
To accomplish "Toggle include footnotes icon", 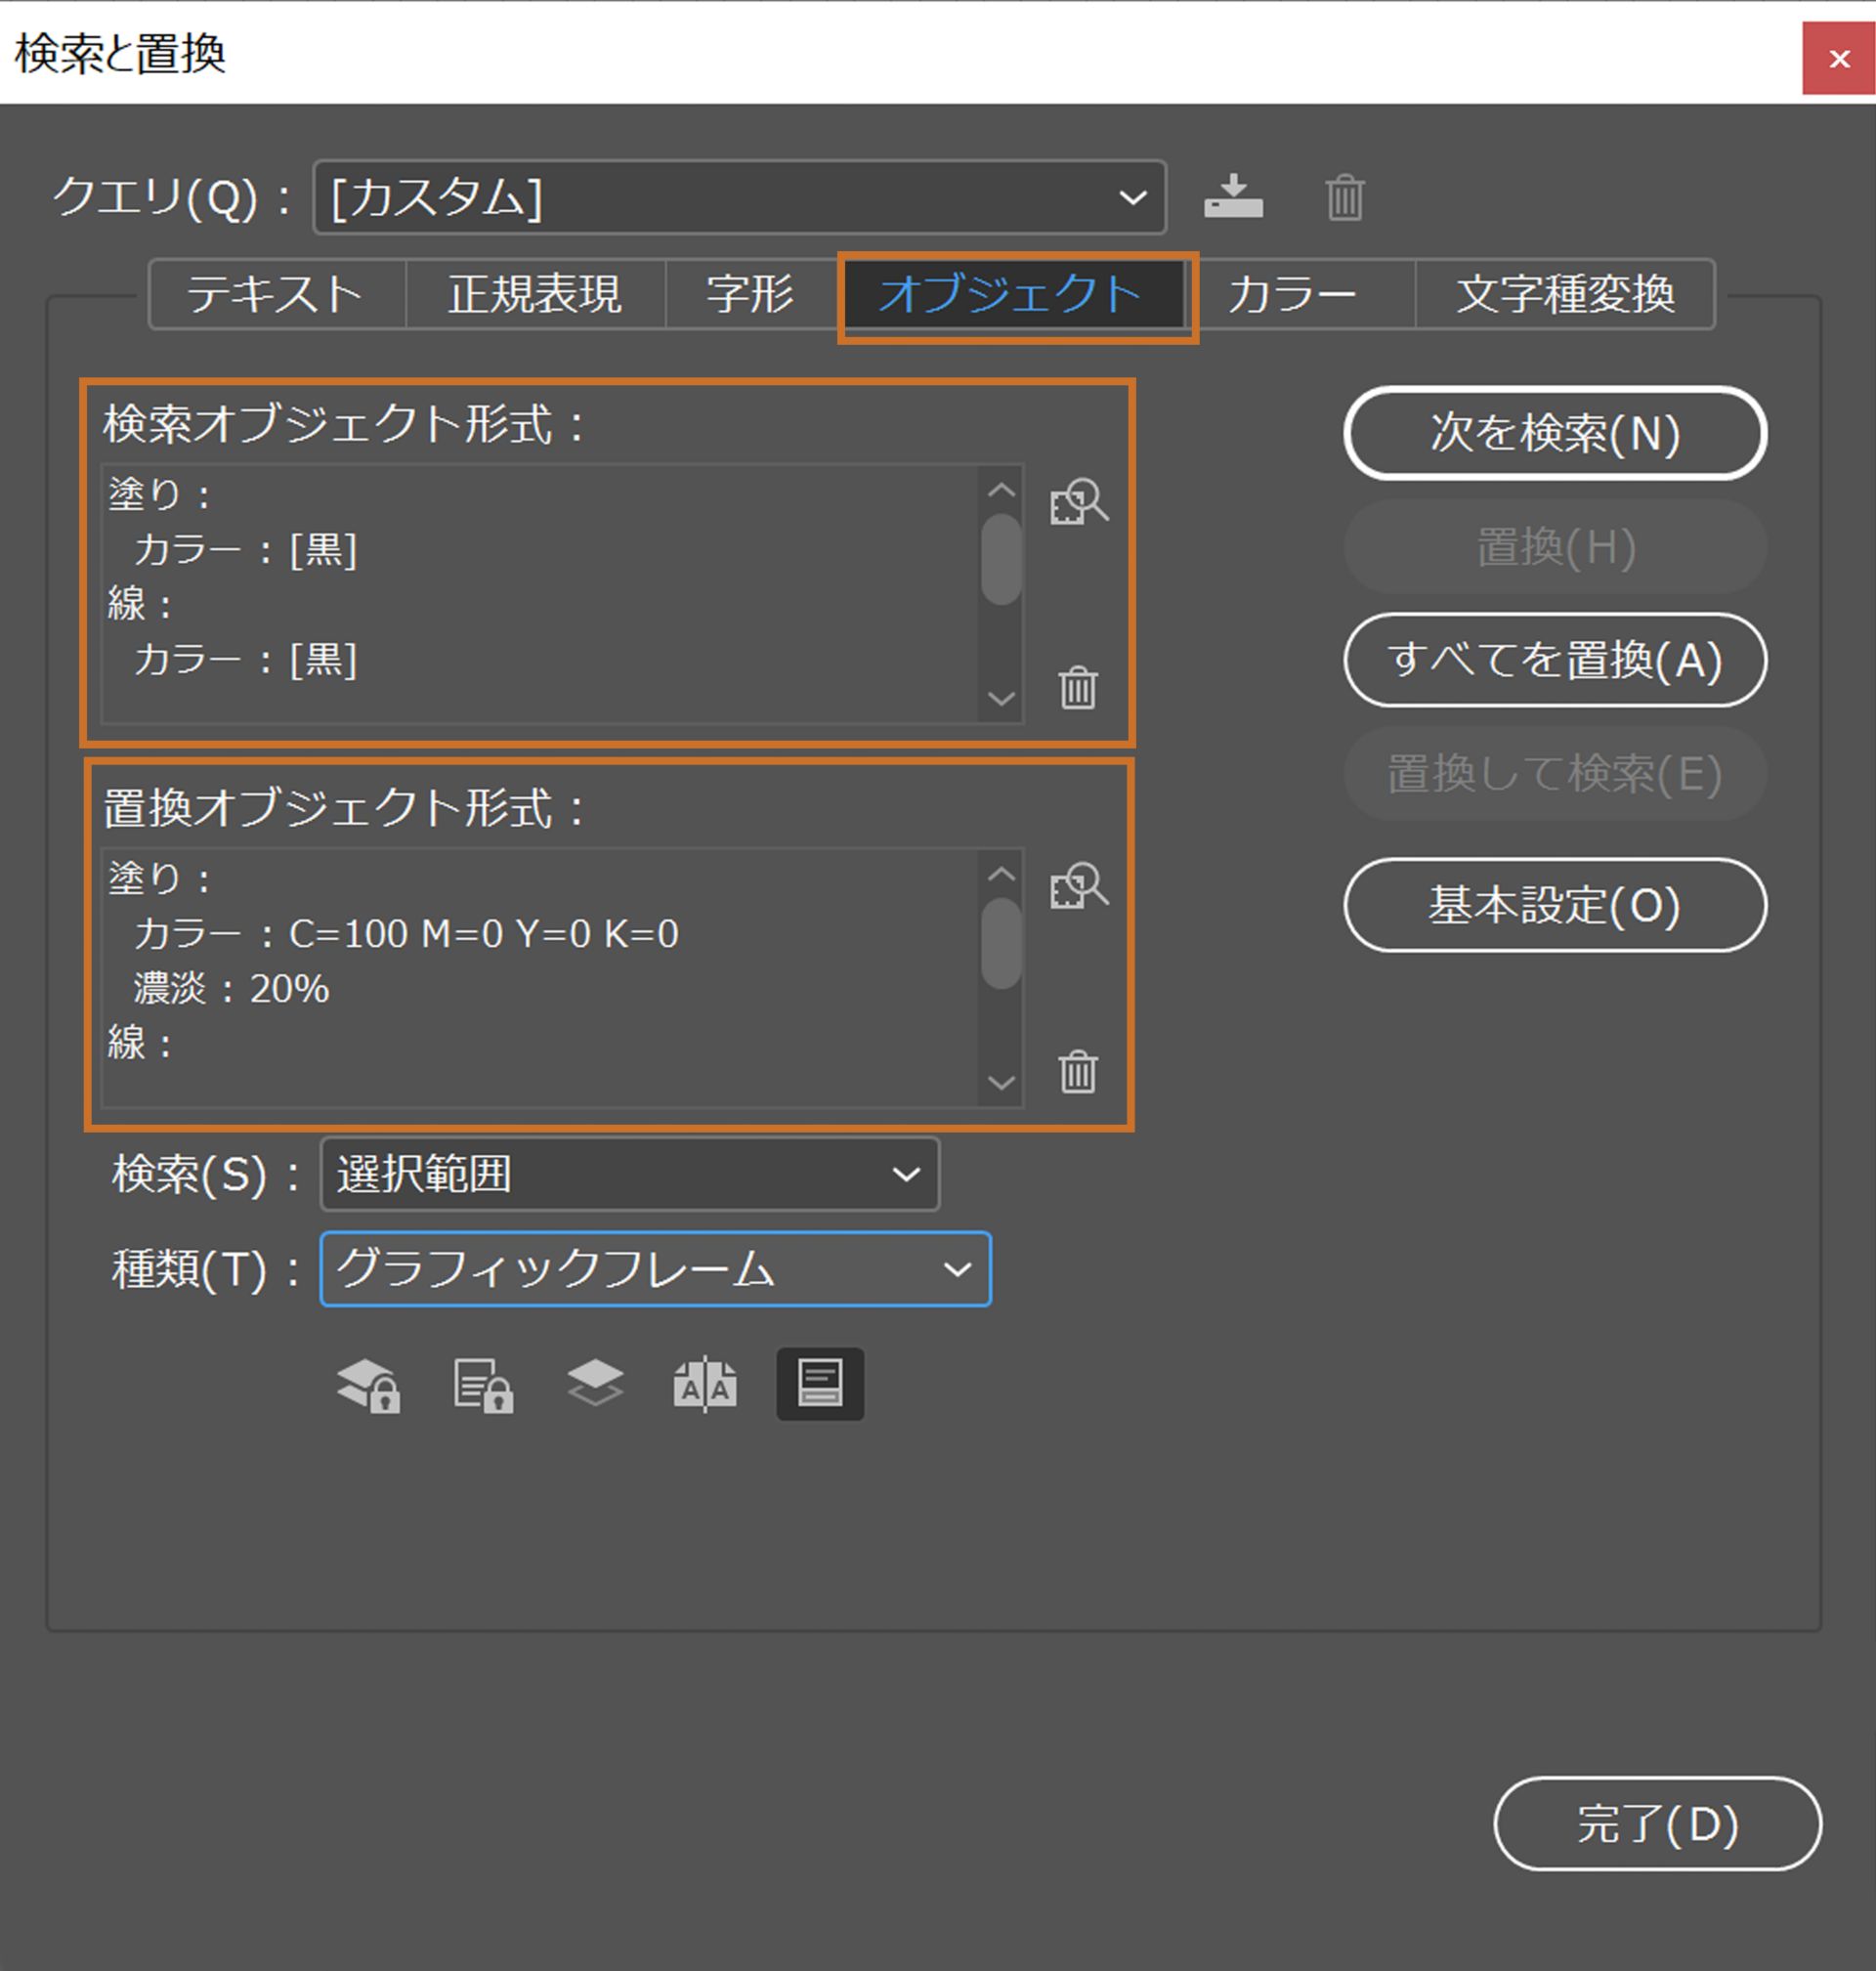I will (820, 1385).
